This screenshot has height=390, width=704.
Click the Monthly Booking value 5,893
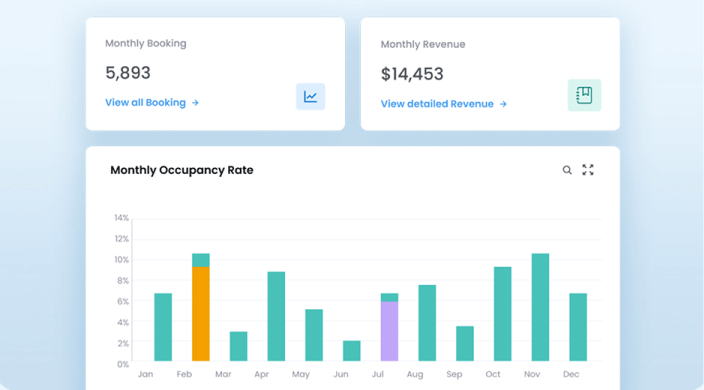pyautogui.click(x=128, y=73)
